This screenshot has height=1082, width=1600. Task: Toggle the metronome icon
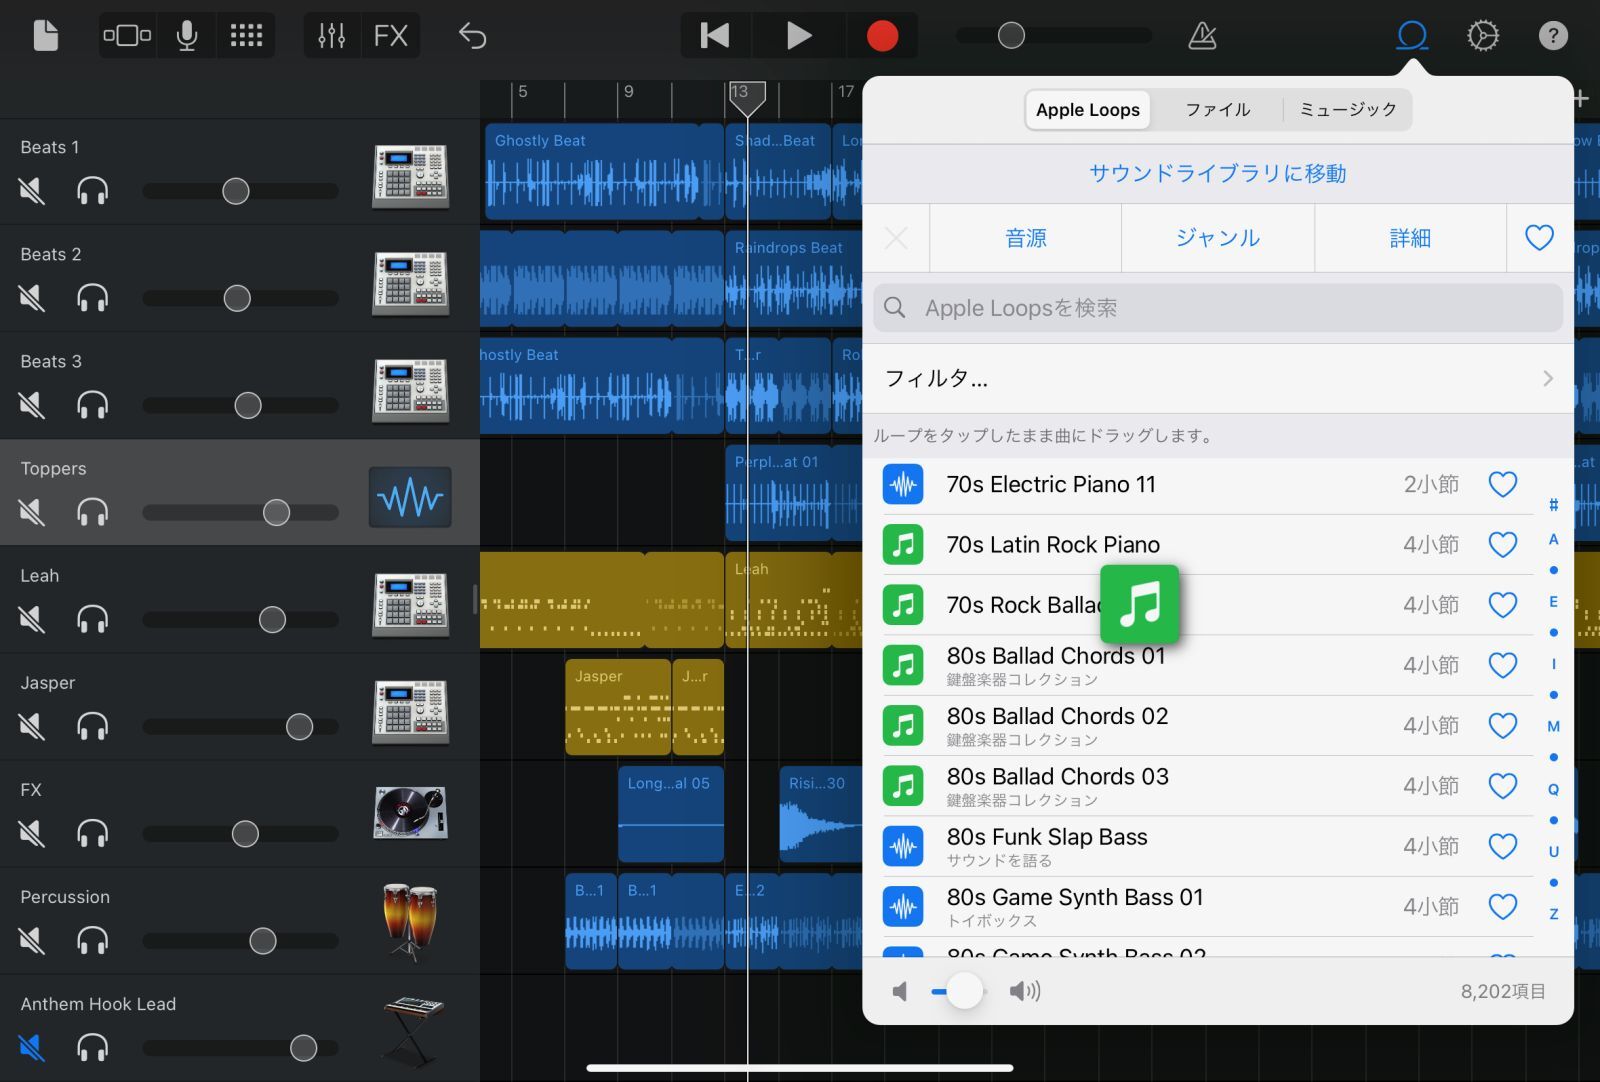(1202, 36)
